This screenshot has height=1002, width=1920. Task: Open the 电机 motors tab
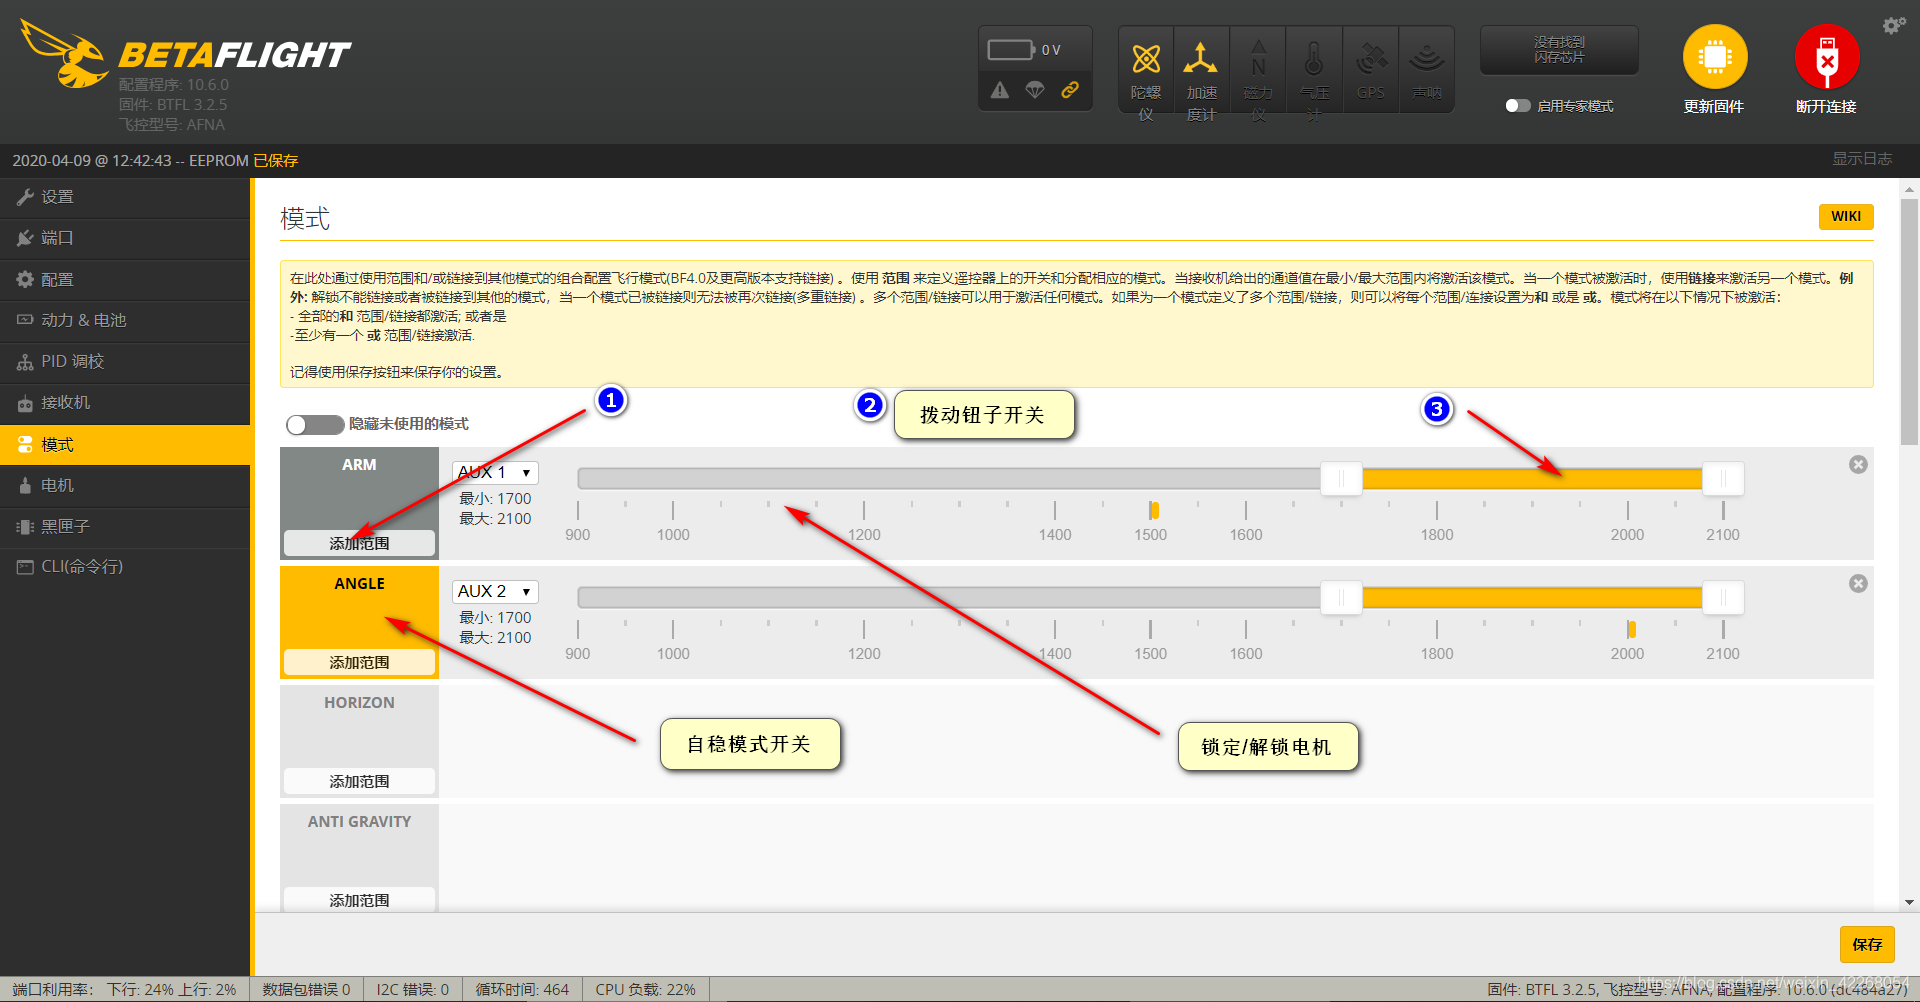125,485
